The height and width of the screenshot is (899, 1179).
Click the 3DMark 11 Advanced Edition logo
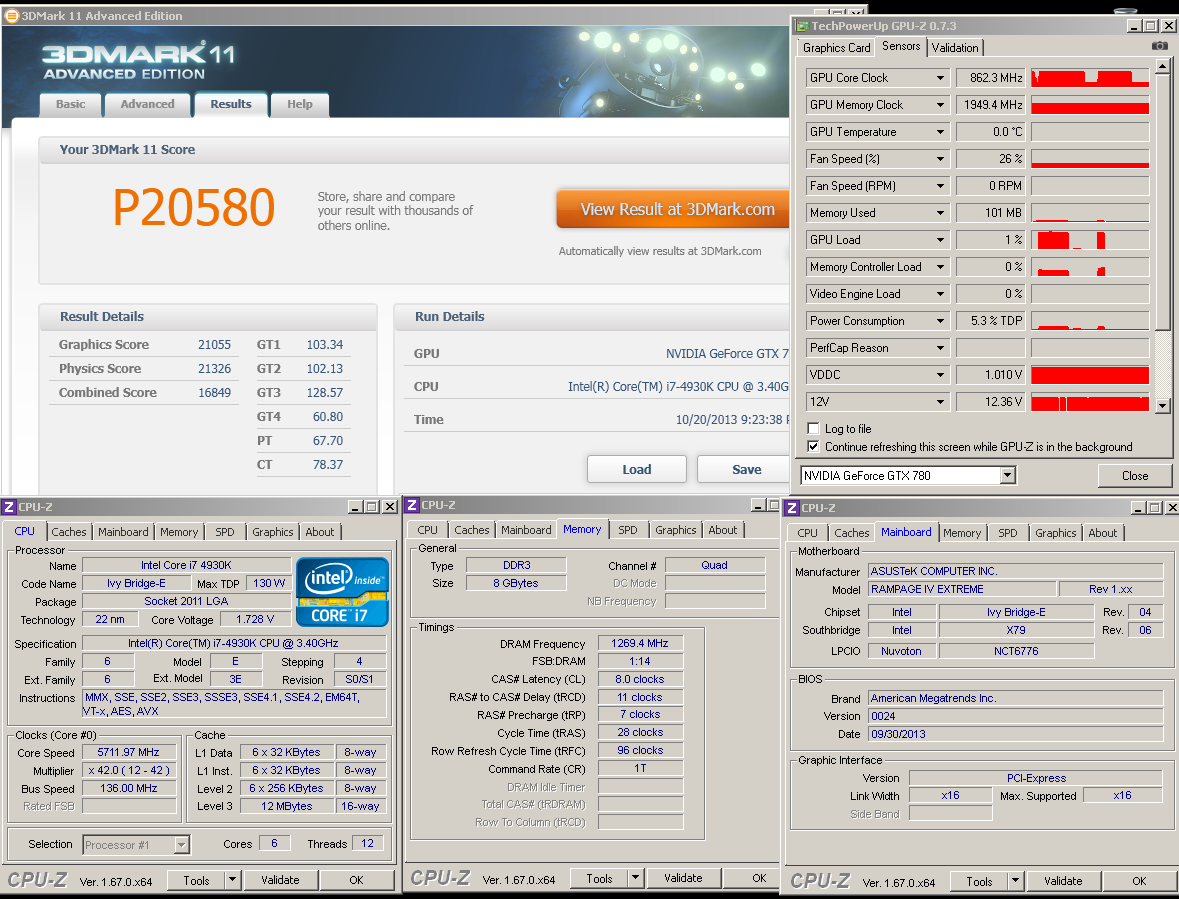point(138,60)
